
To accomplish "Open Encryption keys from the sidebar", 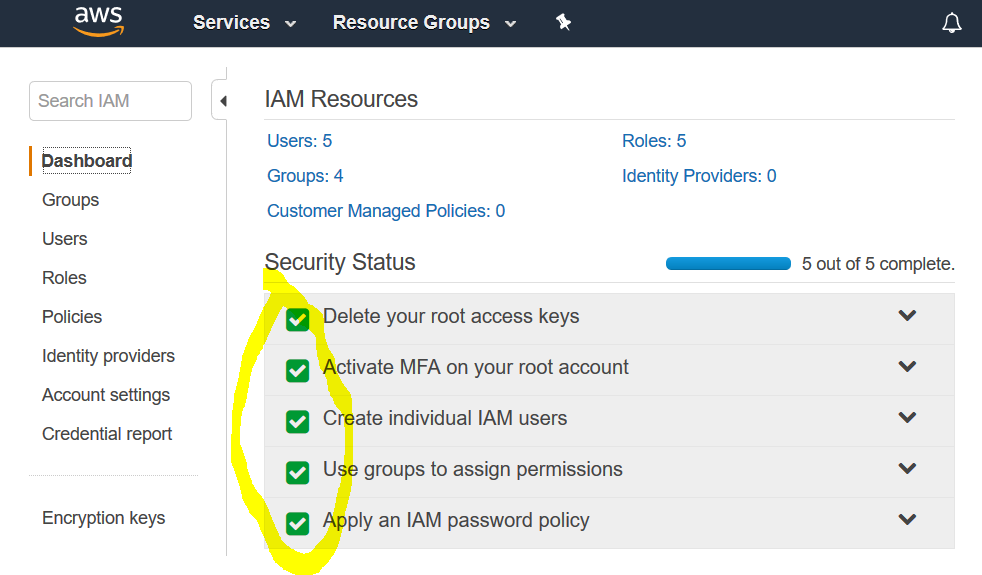I will 103,518.
